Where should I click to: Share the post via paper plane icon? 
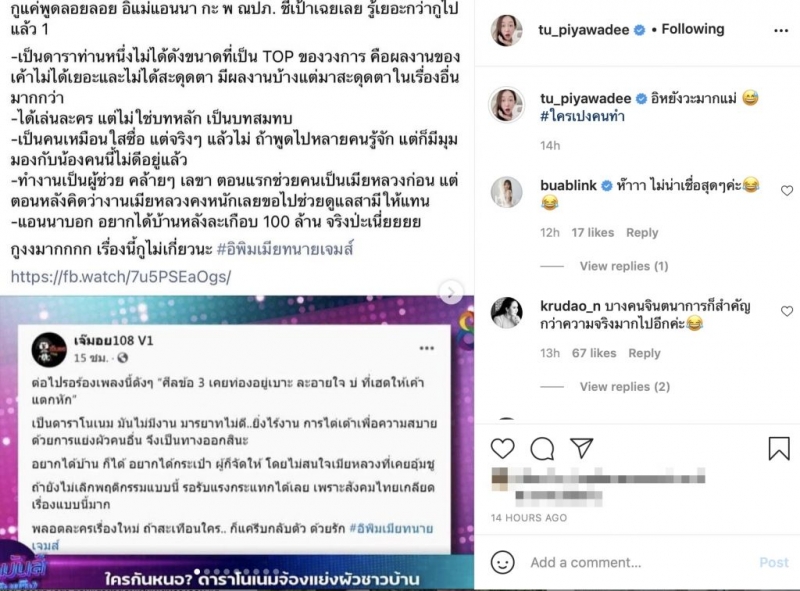(x=582, y=448)
